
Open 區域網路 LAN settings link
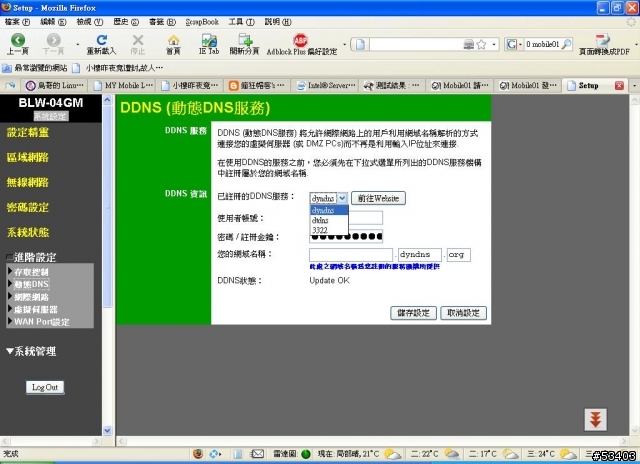(x=28, y=158)
